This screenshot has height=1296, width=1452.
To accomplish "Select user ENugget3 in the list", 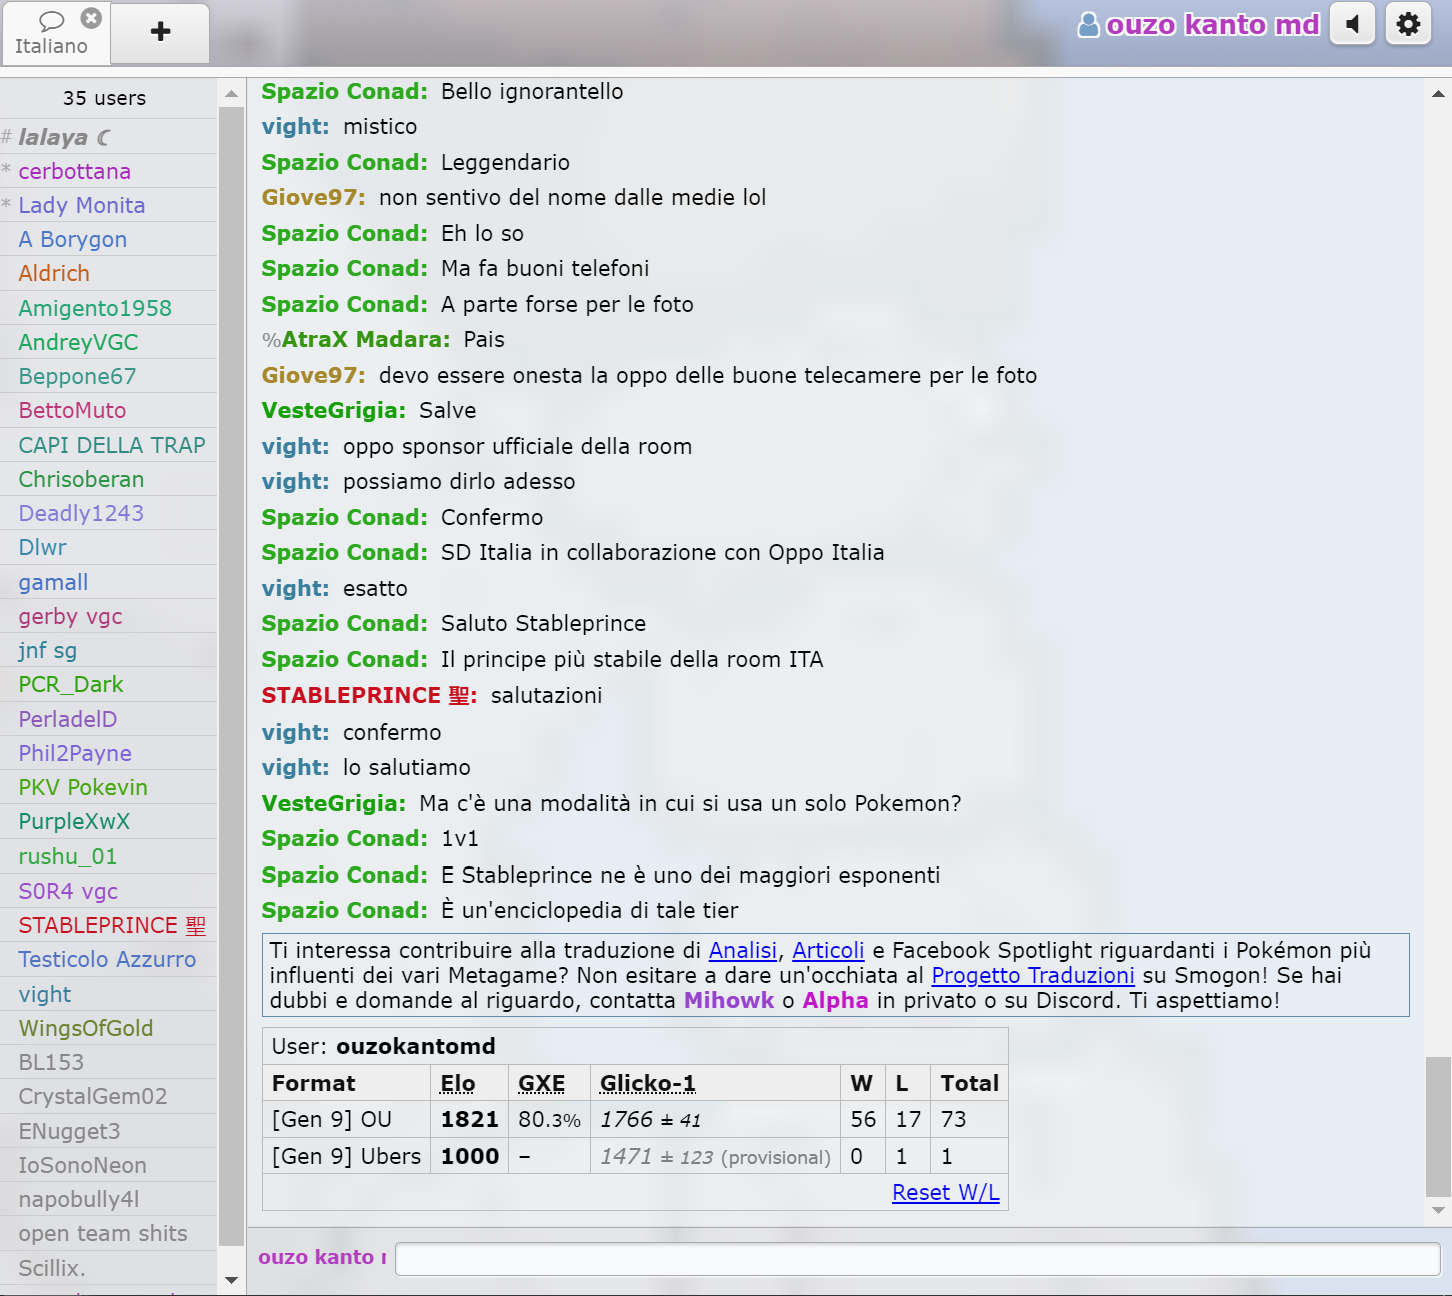I will click(108, 1131).
